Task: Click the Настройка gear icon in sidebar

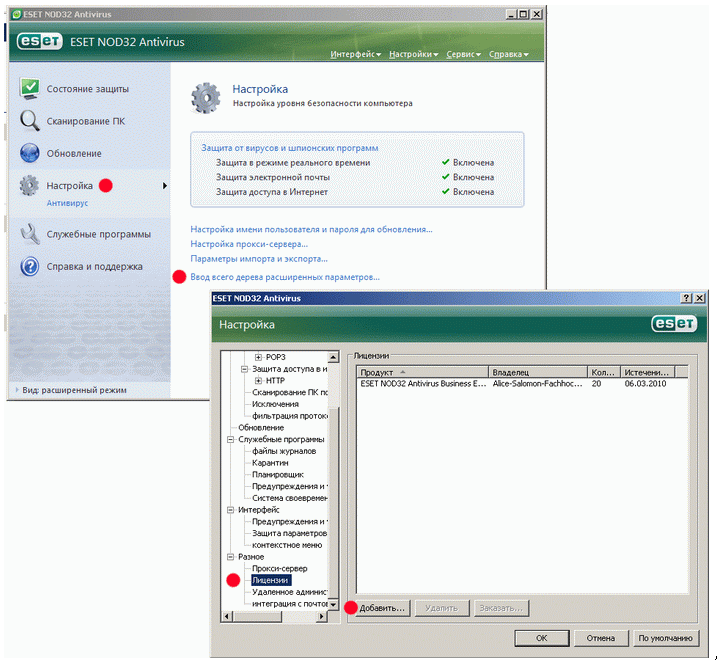Action: coord(29,186)
